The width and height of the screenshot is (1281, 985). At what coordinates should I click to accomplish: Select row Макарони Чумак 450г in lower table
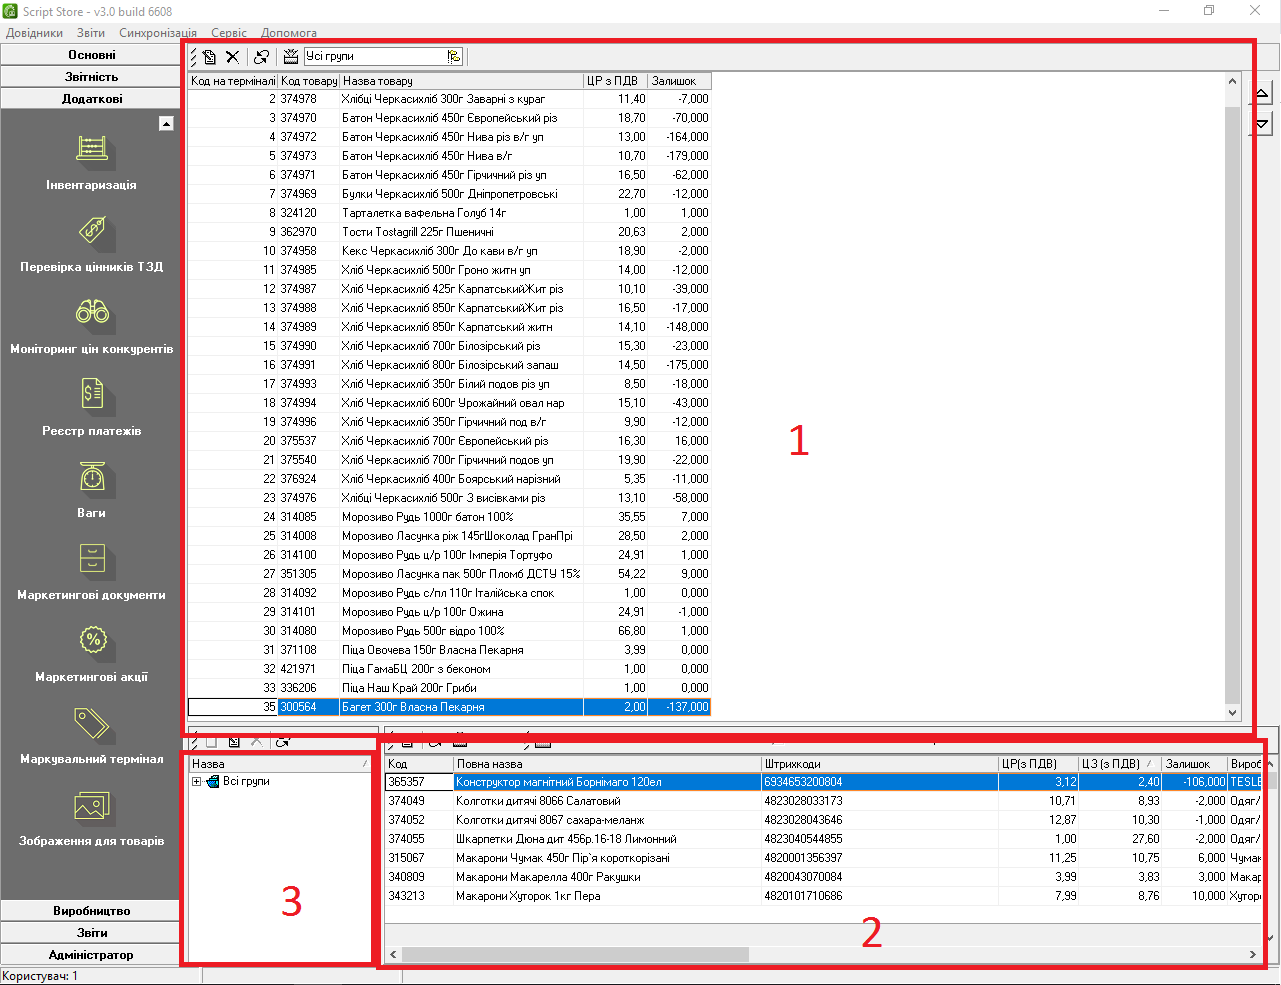pos(562,858)
